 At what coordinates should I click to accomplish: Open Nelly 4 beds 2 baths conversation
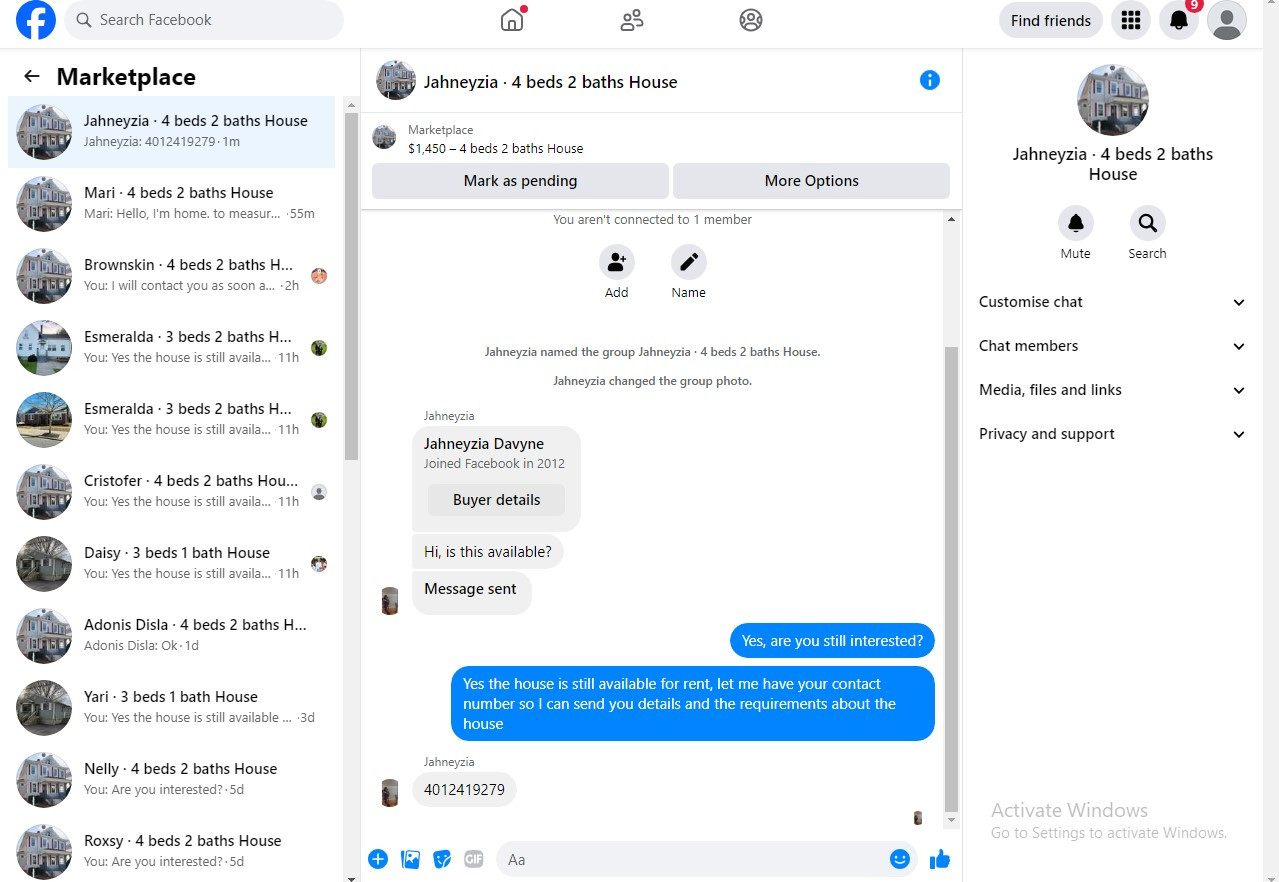(172, 779)
